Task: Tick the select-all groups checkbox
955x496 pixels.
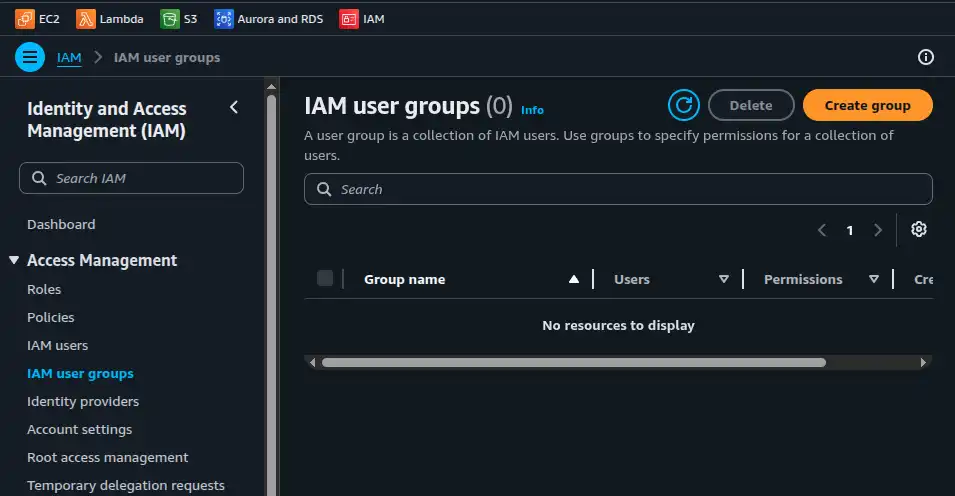Action: 325,278
